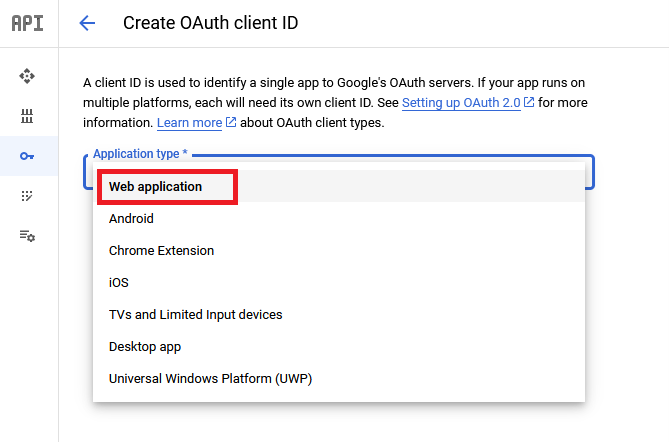Select iOS application type
669x443 pixels.
(x=339, y=283)
